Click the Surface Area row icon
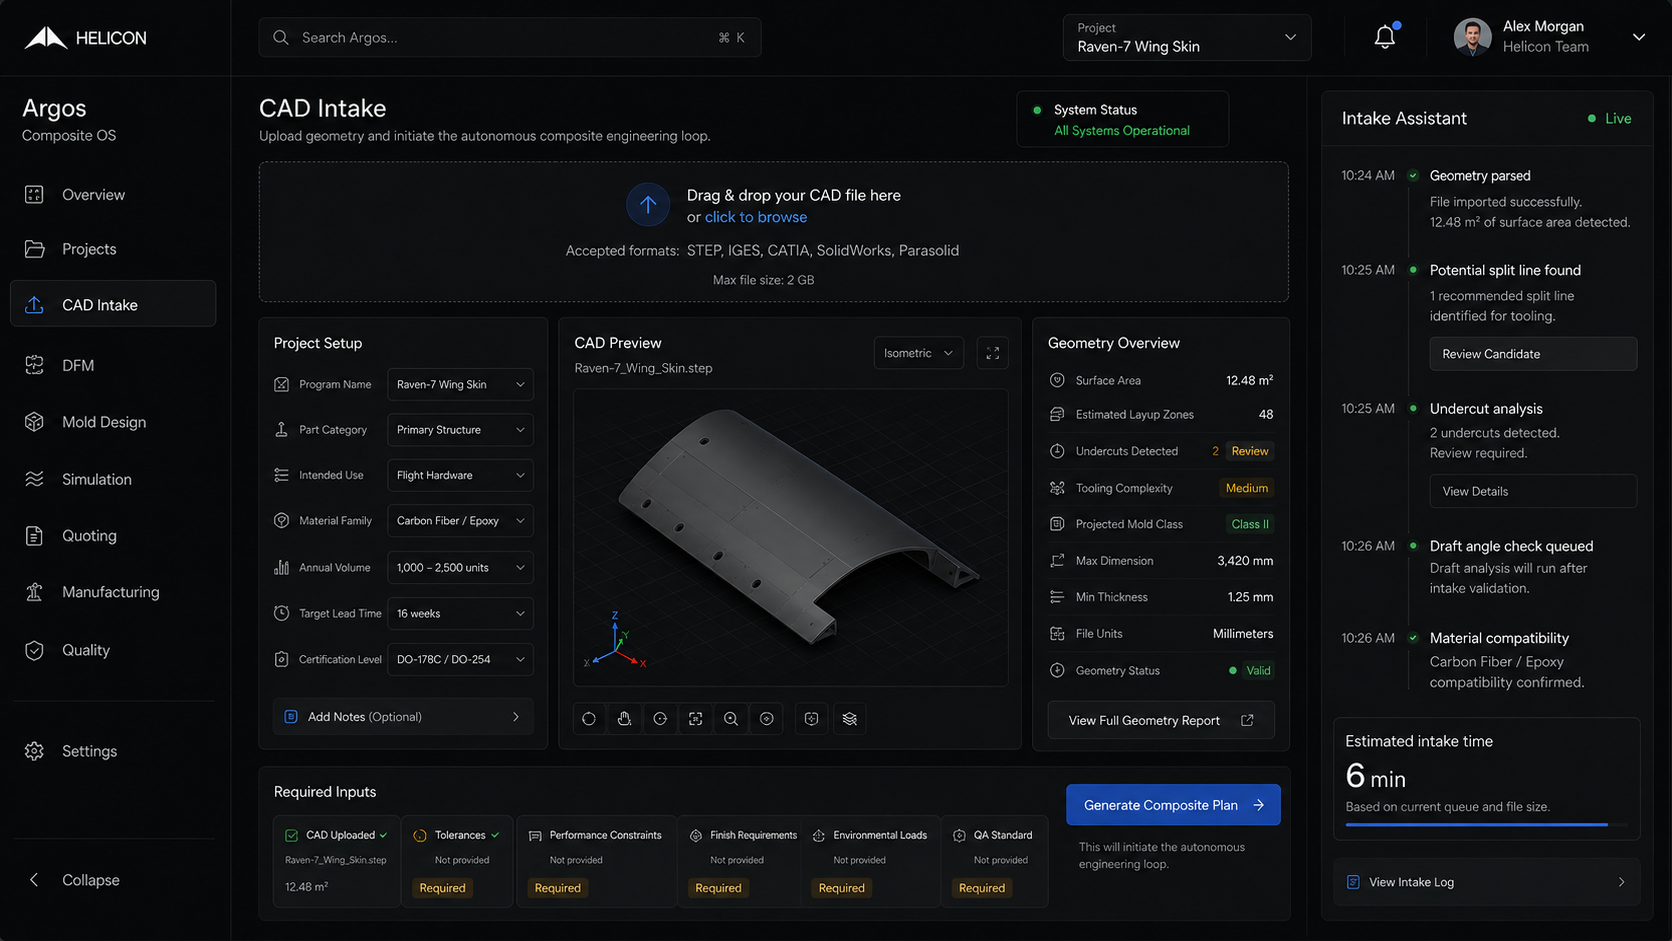 pyautogui.click(x=1057, y=380)
